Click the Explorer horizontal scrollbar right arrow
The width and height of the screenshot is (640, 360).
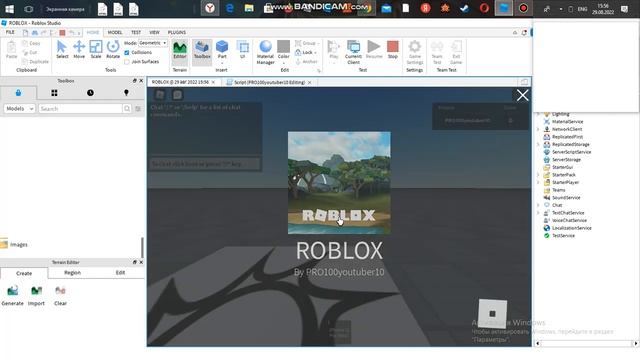636,344
